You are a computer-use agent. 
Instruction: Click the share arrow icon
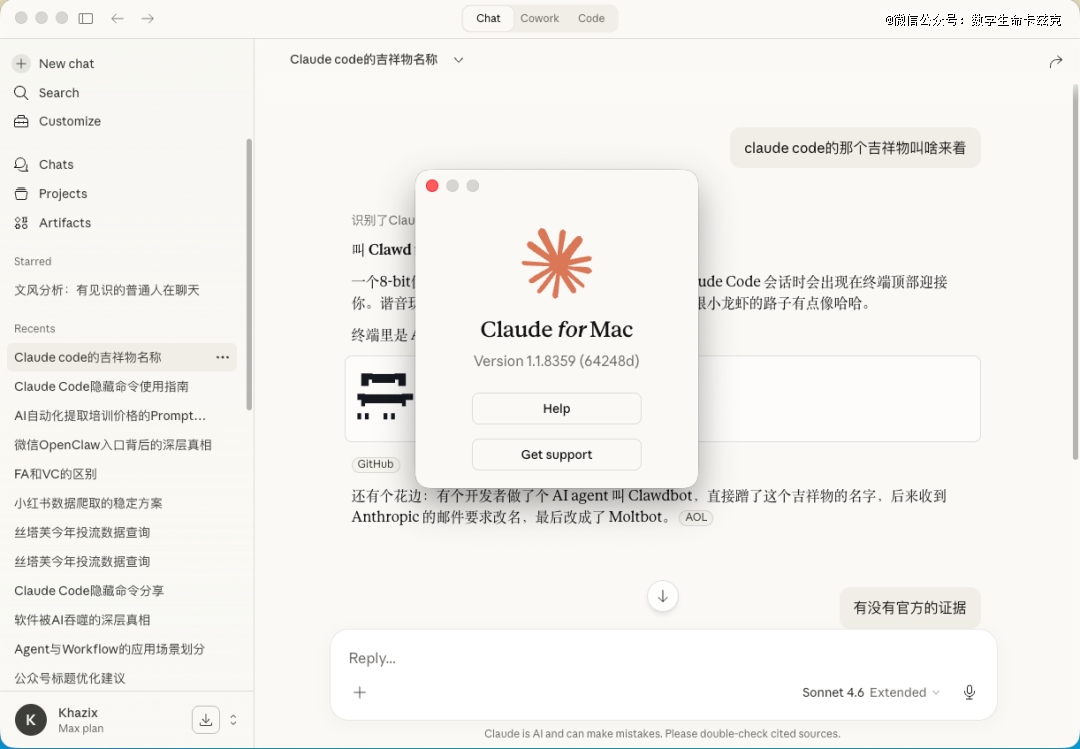pos(1055,62)
